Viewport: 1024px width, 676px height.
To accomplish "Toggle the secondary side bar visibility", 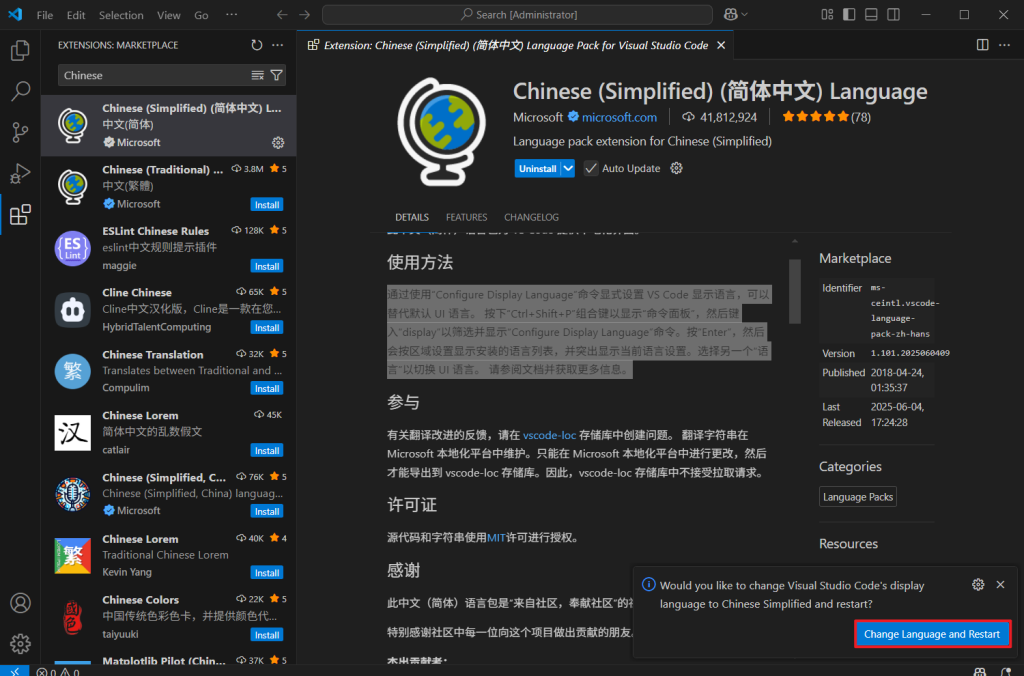I will pyautogui.click(x=893, y=14).
